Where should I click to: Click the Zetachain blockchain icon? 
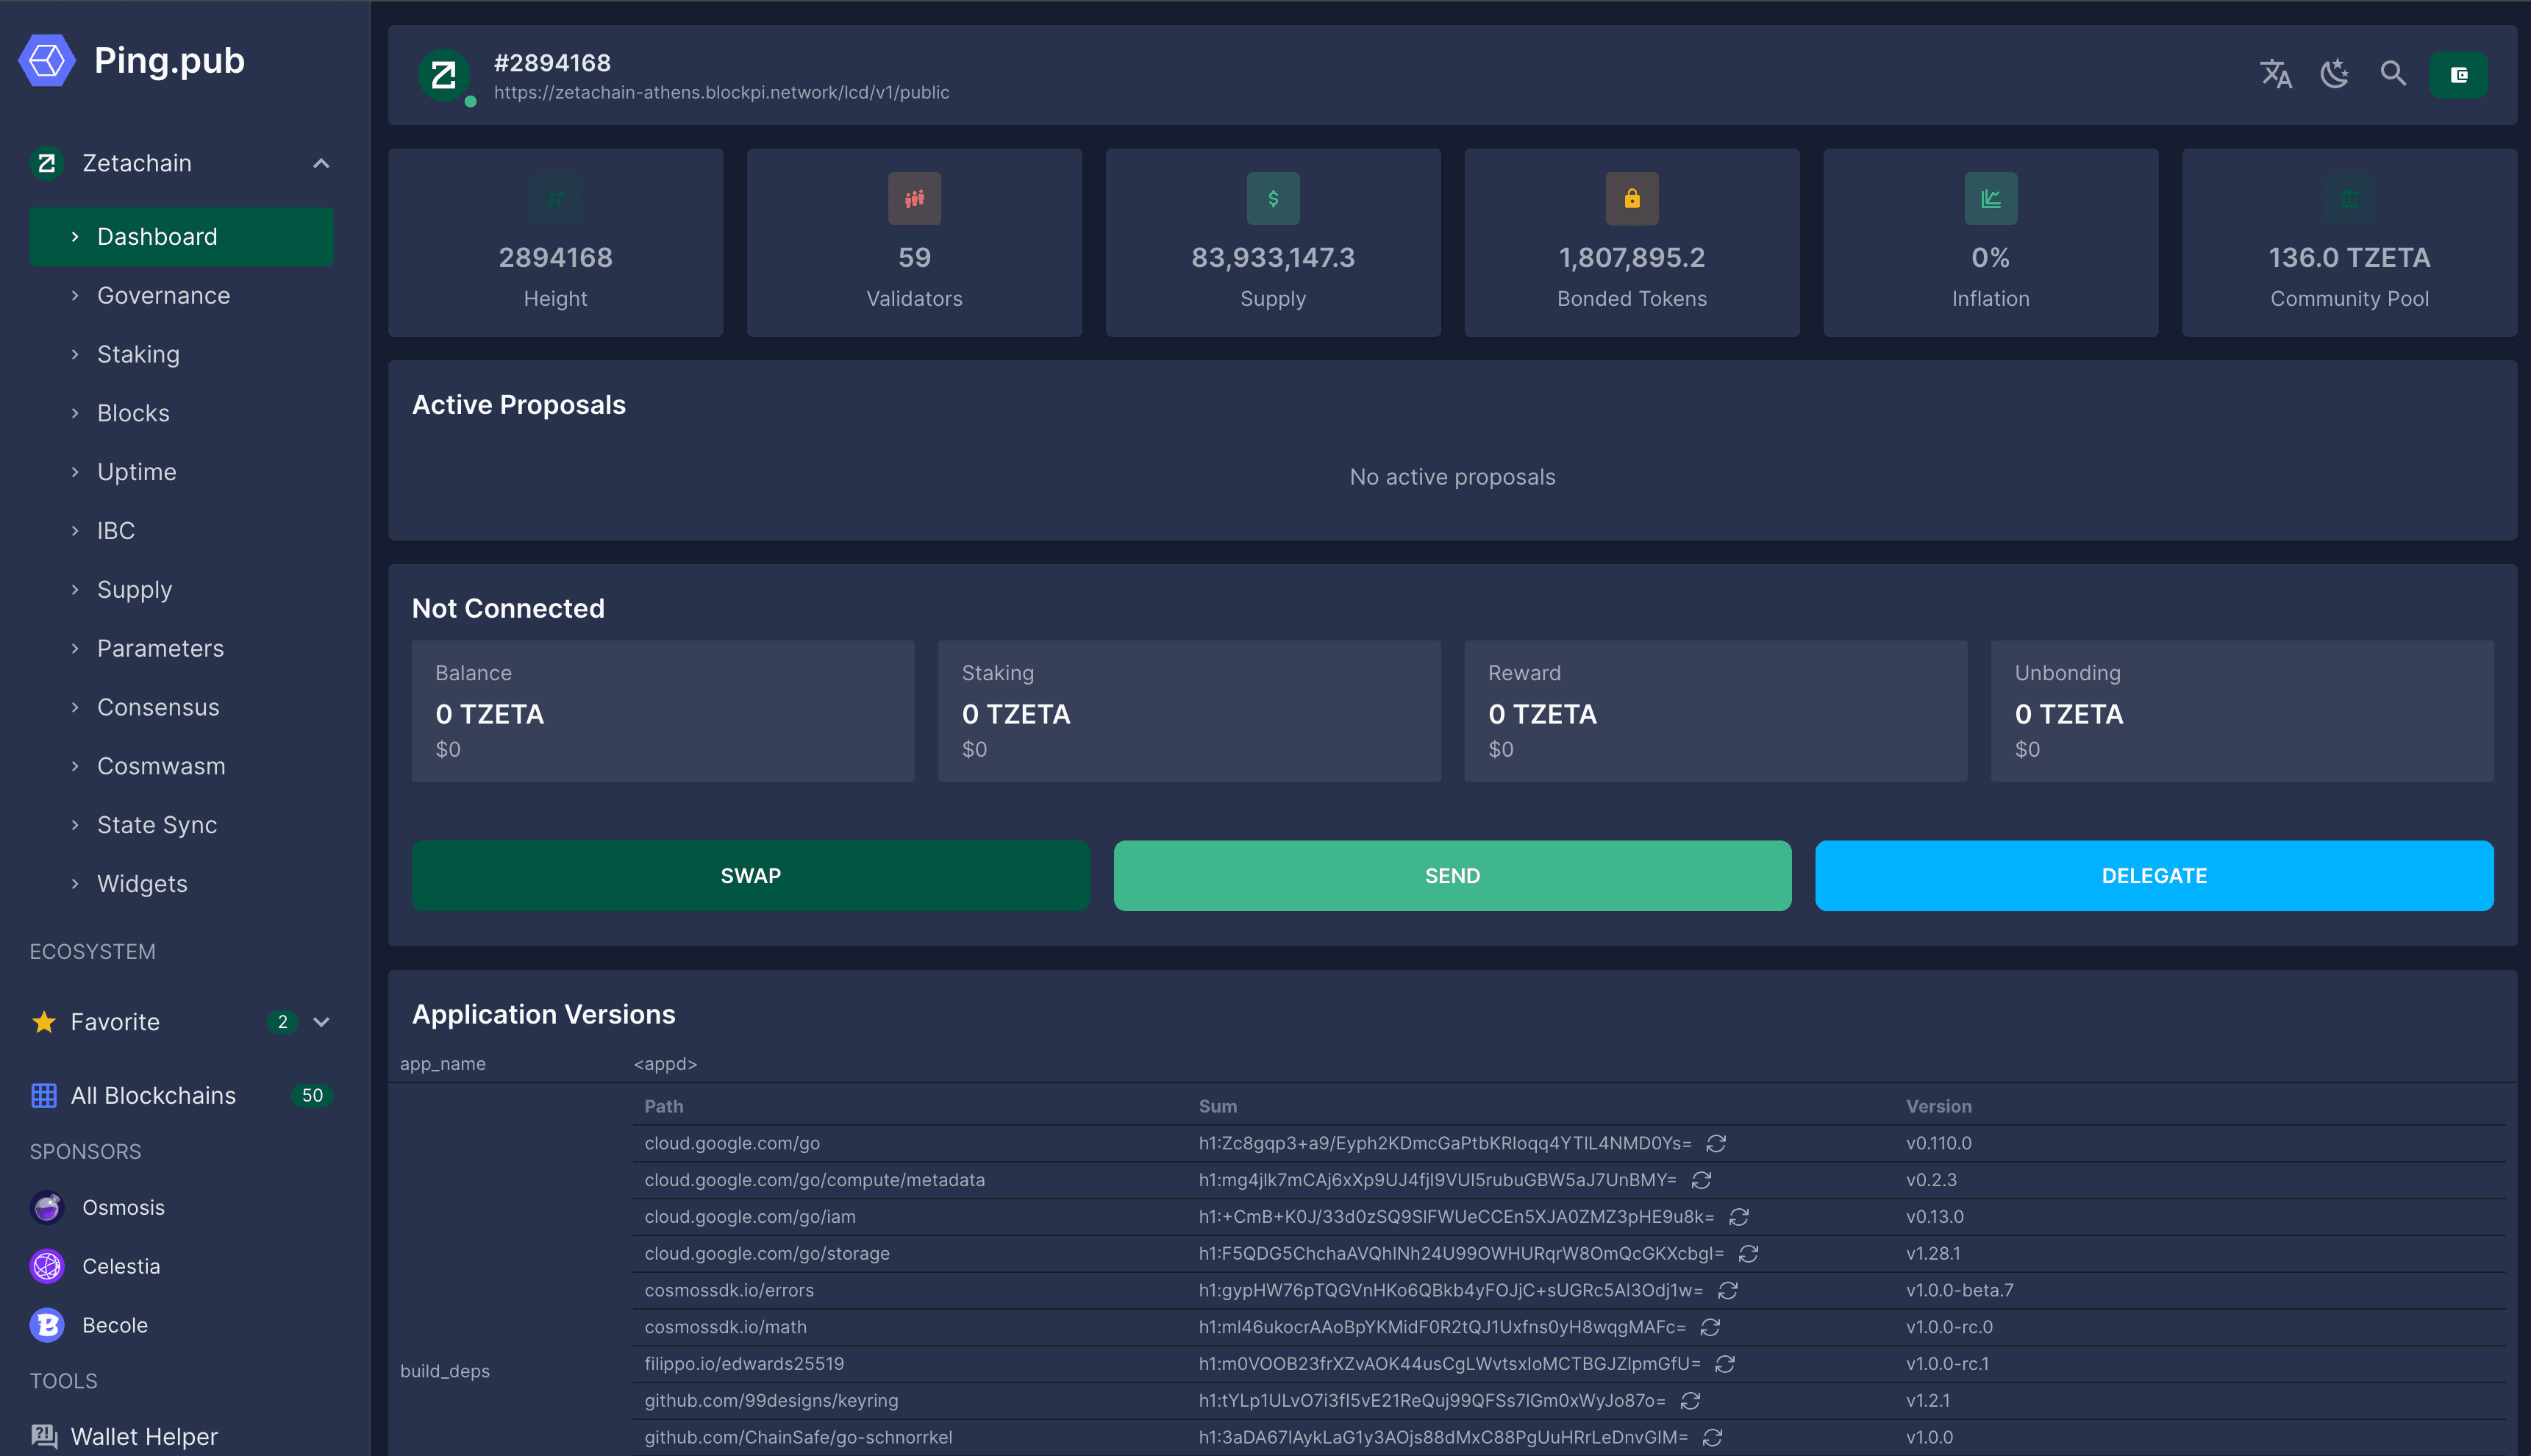(x=47, y=162)
